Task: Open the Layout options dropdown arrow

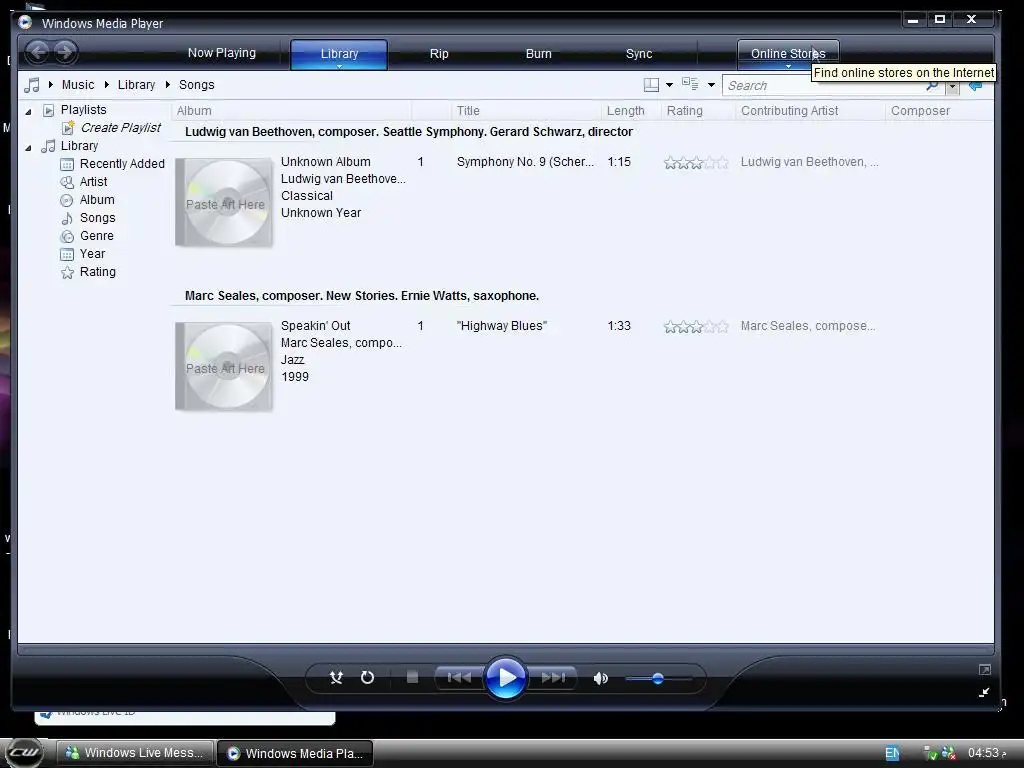Action: pyautogui.click(x=669, y=85)
